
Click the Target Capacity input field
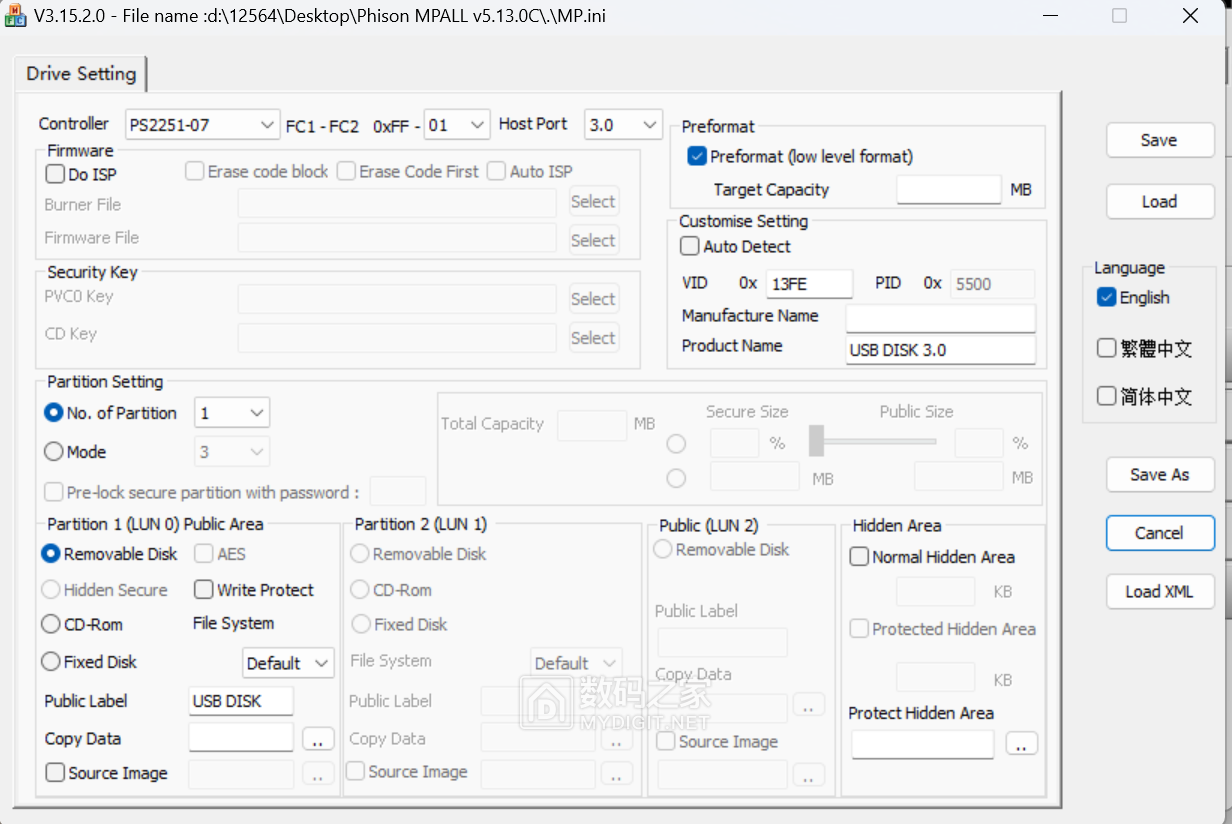click(x=949, y=189)
